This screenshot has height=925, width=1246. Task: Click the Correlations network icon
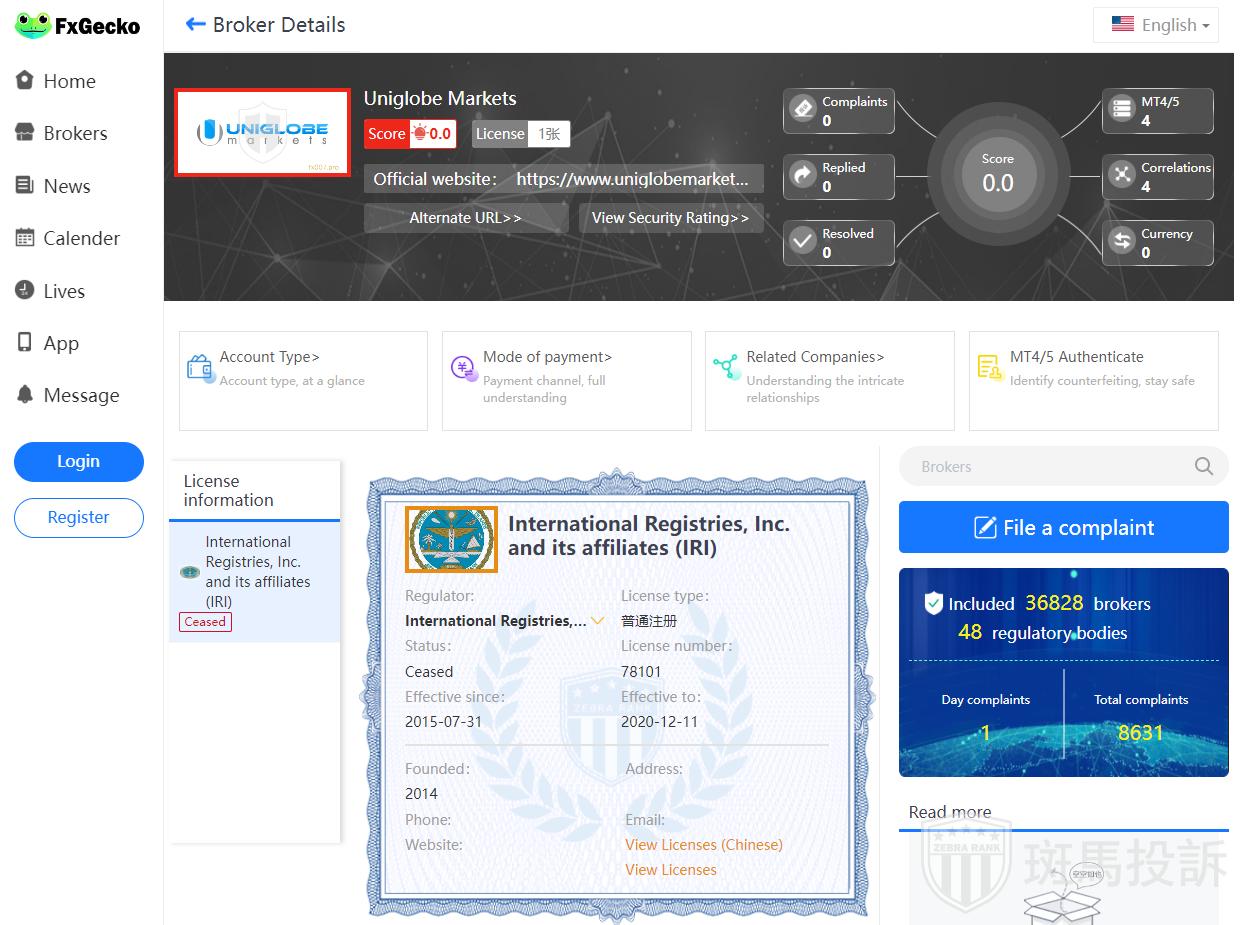pyautogui.click(x=1122, y=176)
